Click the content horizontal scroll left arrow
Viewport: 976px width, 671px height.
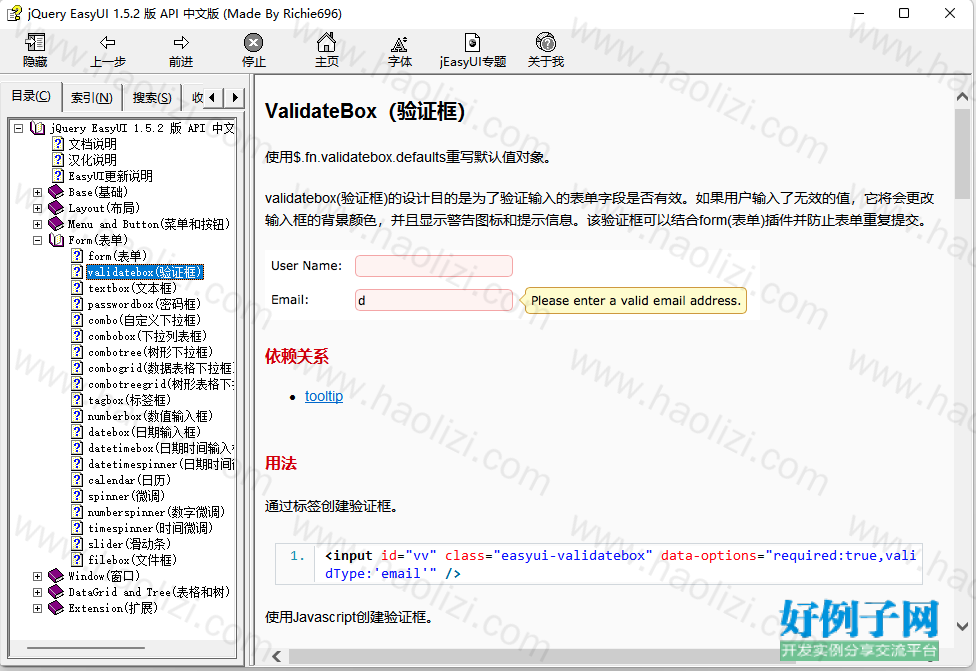276,656
